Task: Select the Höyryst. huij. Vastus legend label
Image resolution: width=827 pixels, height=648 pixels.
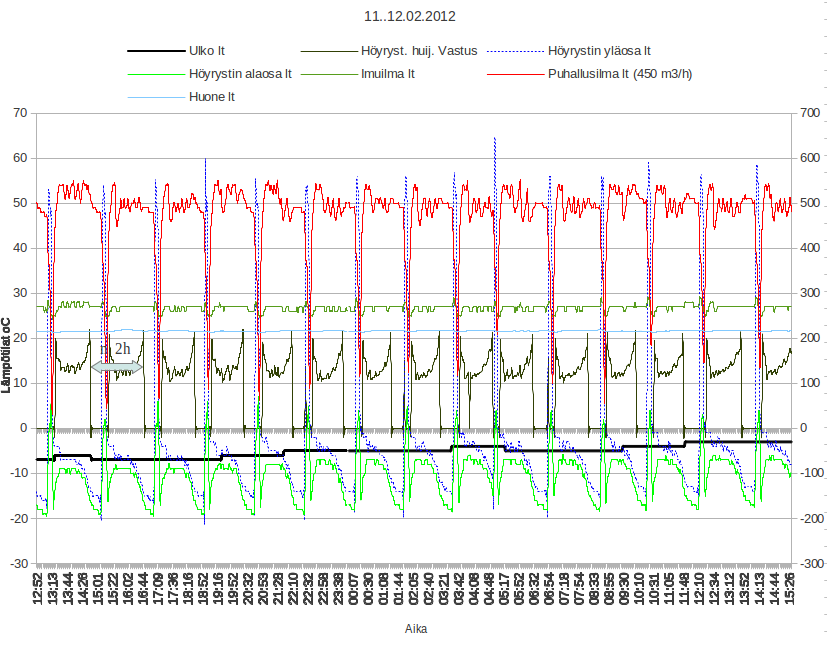Action: (x=418, y=50)
